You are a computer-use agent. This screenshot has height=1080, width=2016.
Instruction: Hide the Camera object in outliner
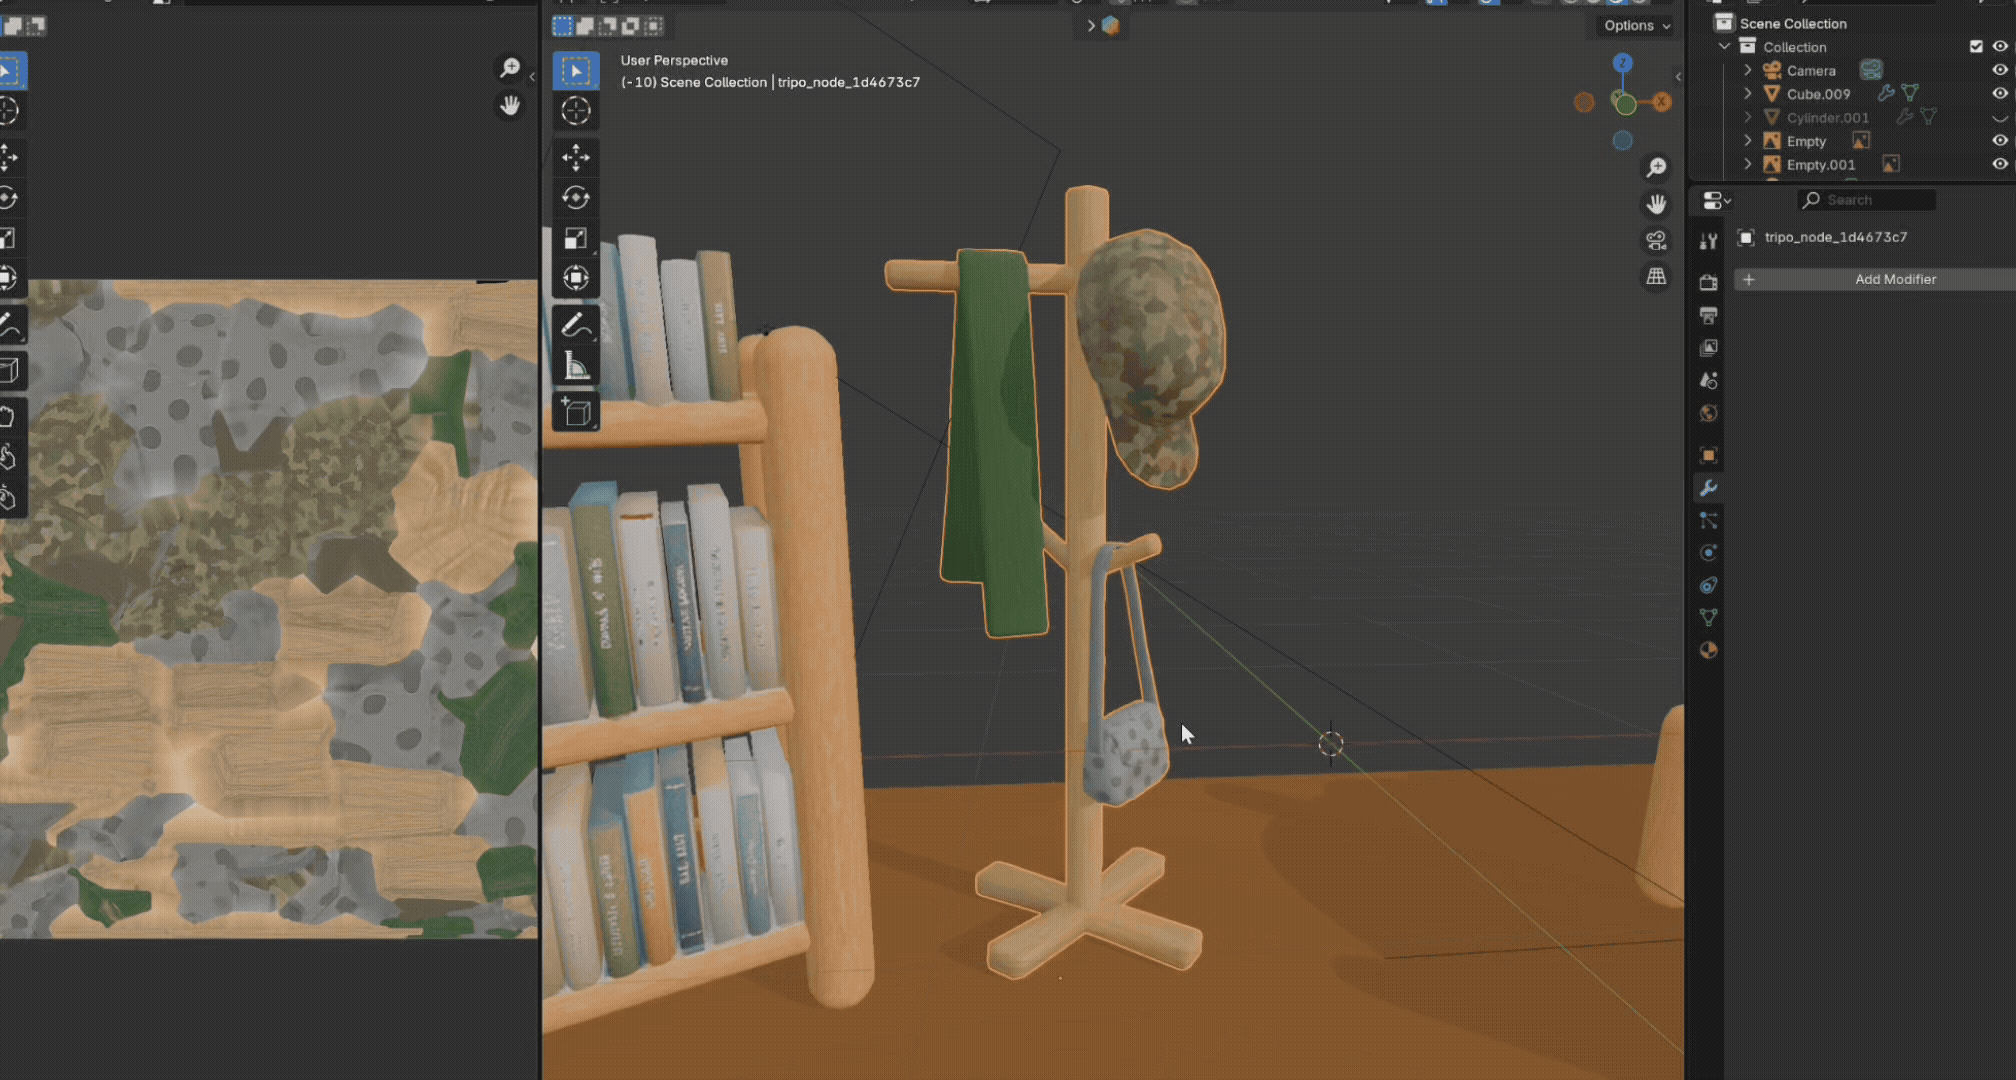pyautogui.click(x=2000, y=70)
